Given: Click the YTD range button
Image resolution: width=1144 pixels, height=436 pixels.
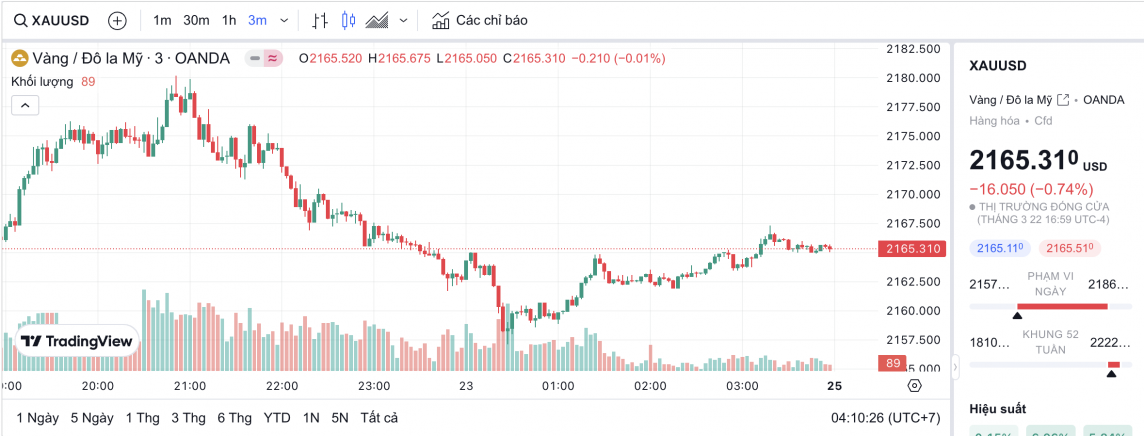Looking at the screenshot, I should click(278, 417).
